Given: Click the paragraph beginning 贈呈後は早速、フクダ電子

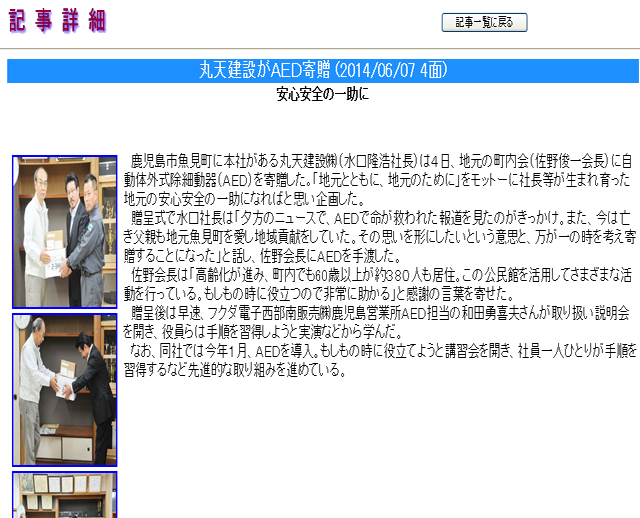Looking at the screenshot, I should (376, 322).
